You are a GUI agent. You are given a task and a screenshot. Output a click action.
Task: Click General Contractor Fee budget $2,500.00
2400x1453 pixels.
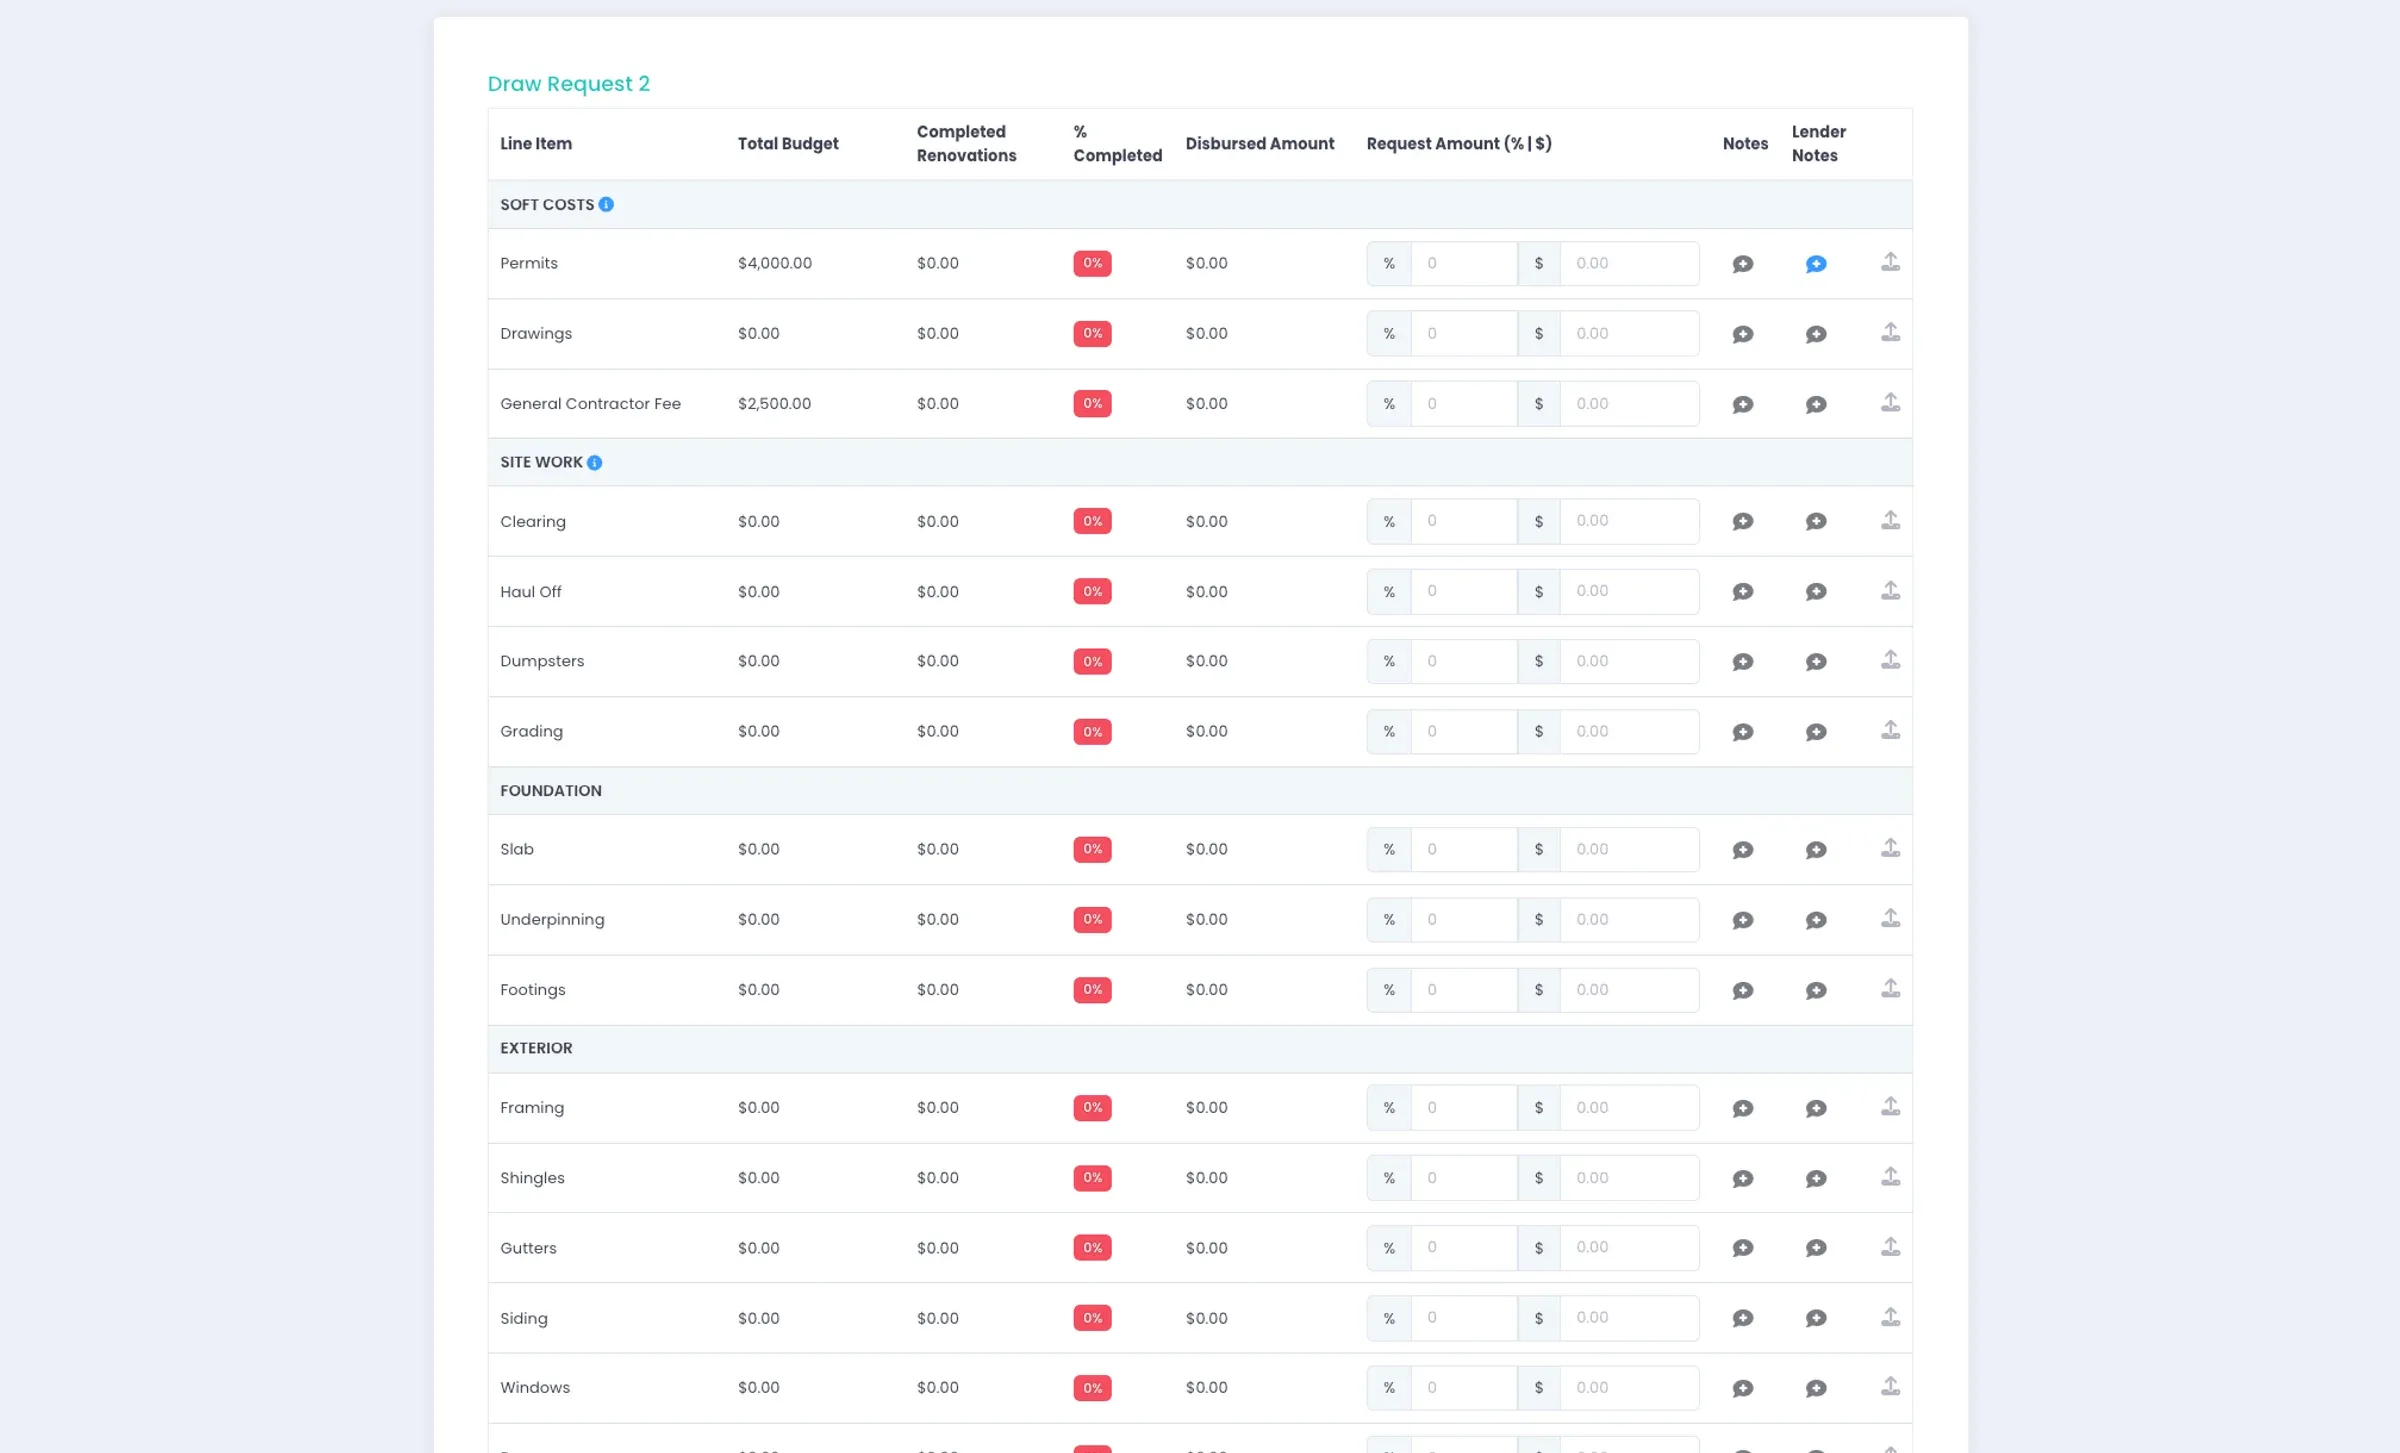point(774,403)
